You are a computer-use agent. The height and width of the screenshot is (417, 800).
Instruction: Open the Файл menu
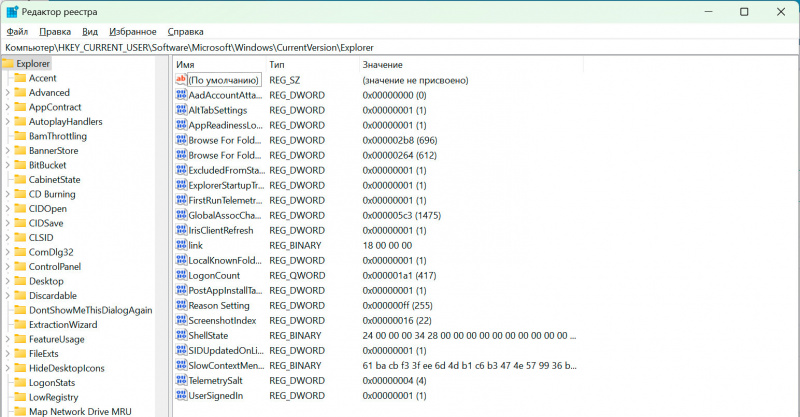point(17,32)
